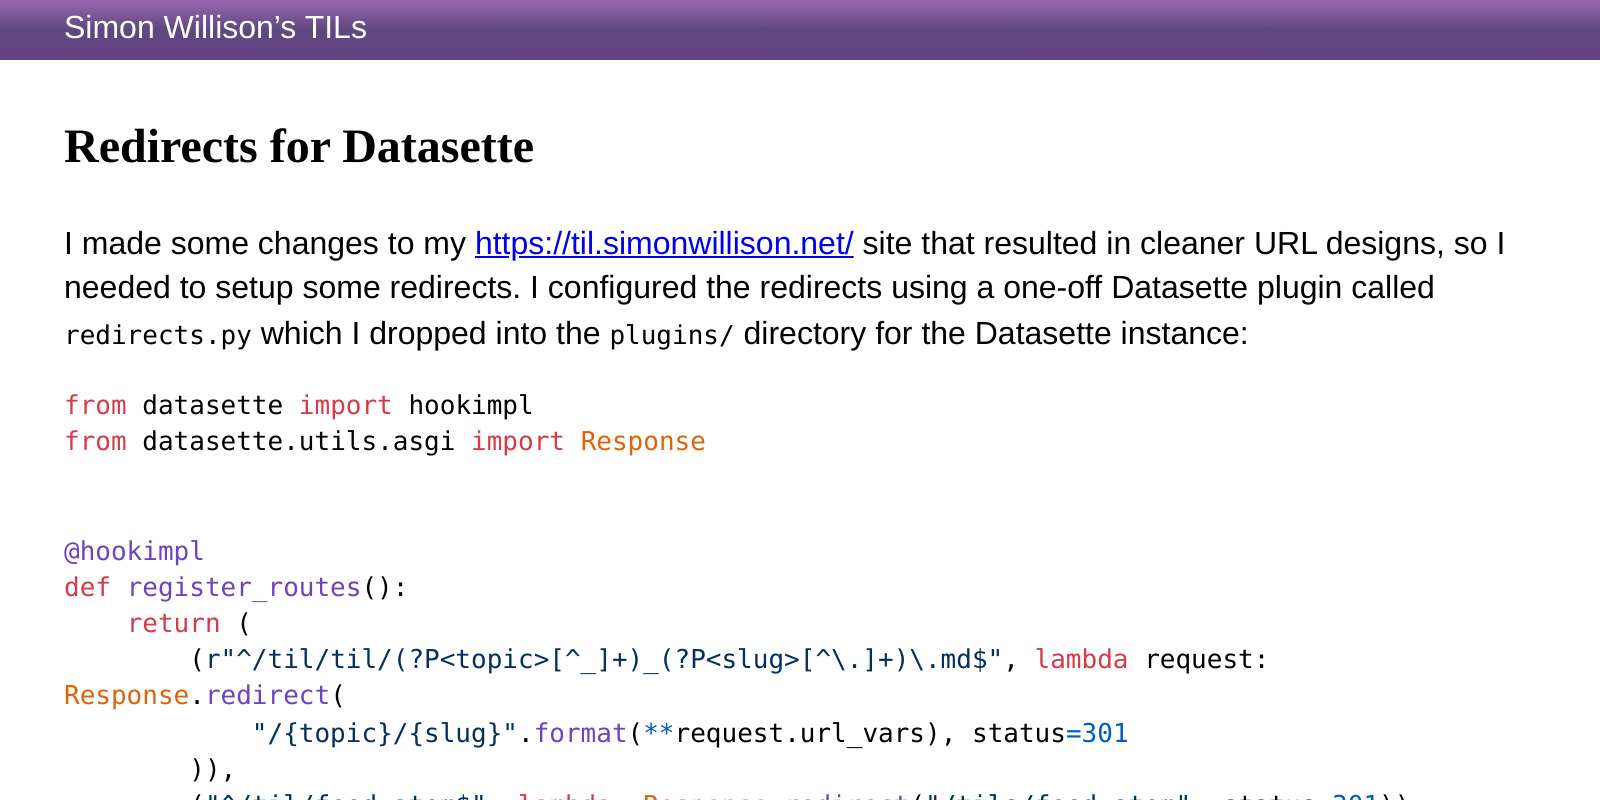Image resolution: width=1600 pixels, height=800 pixels.
Task: Click the code line containing 'status=301'
Action: click(x=690, y=733)
